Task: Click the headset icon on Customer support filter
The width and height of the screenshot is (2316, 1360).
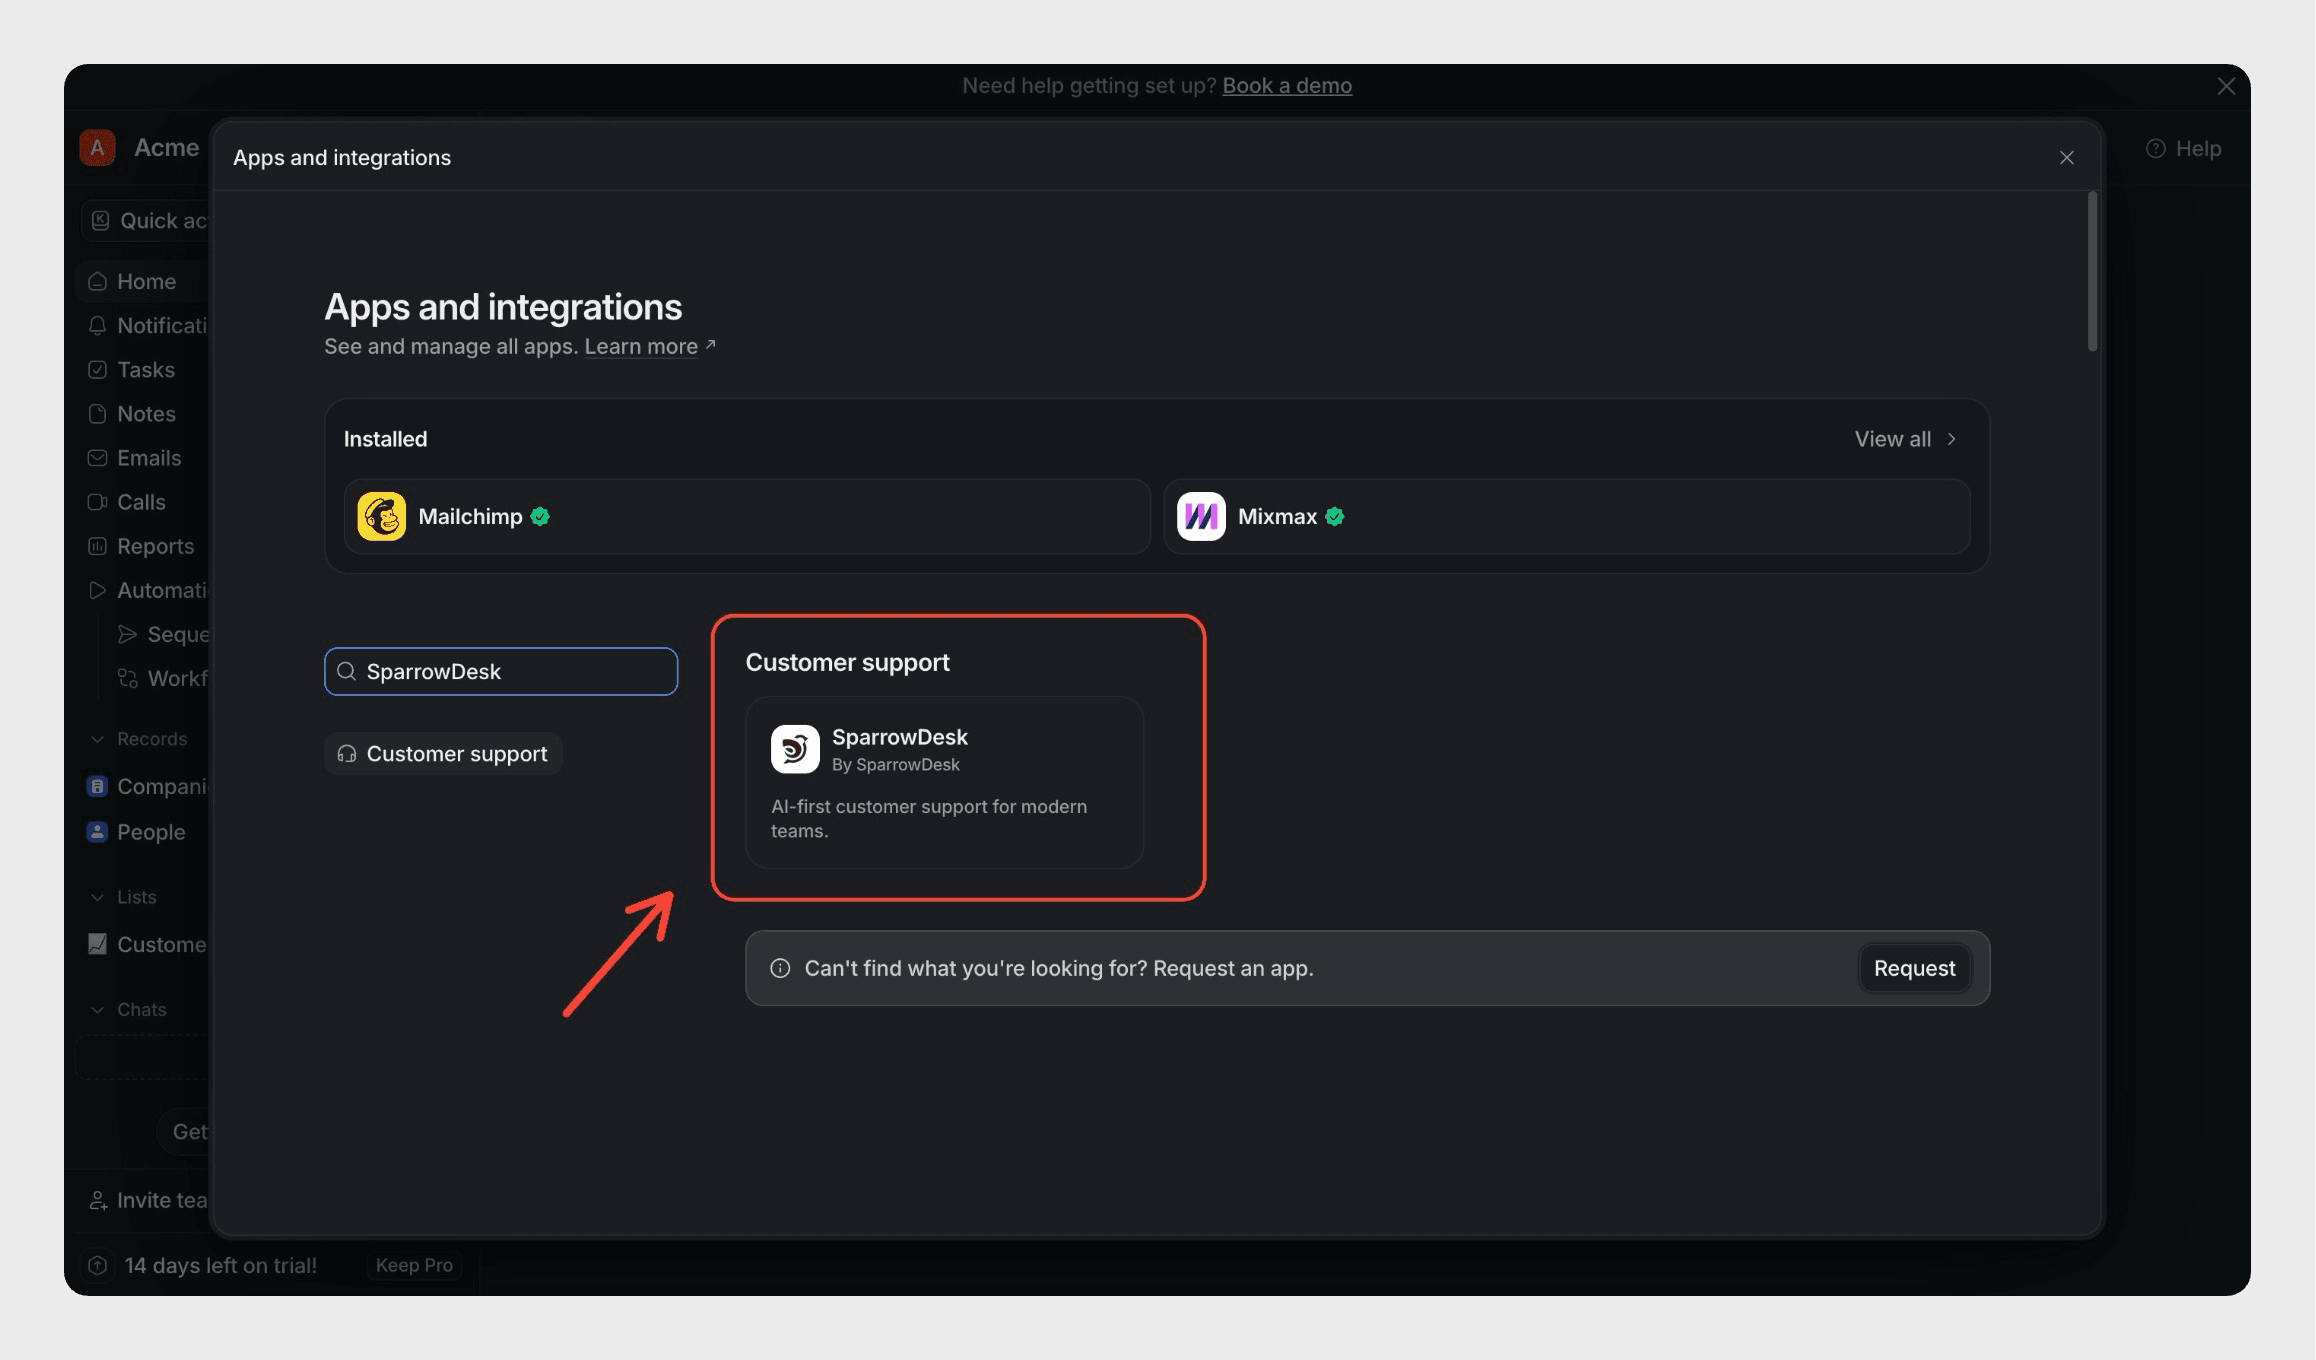Action: [x=347, y=754]
